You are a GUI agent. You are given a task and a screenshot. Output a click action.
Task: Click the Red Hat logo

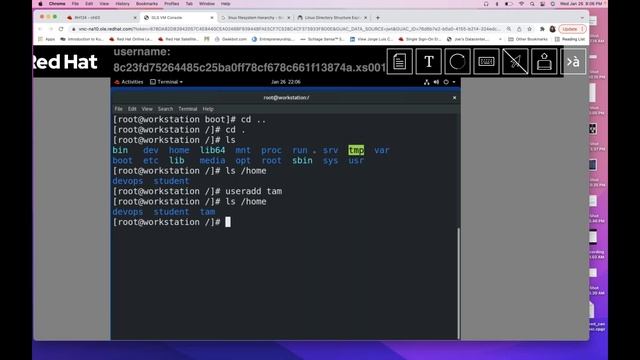(x=65, y=62)
